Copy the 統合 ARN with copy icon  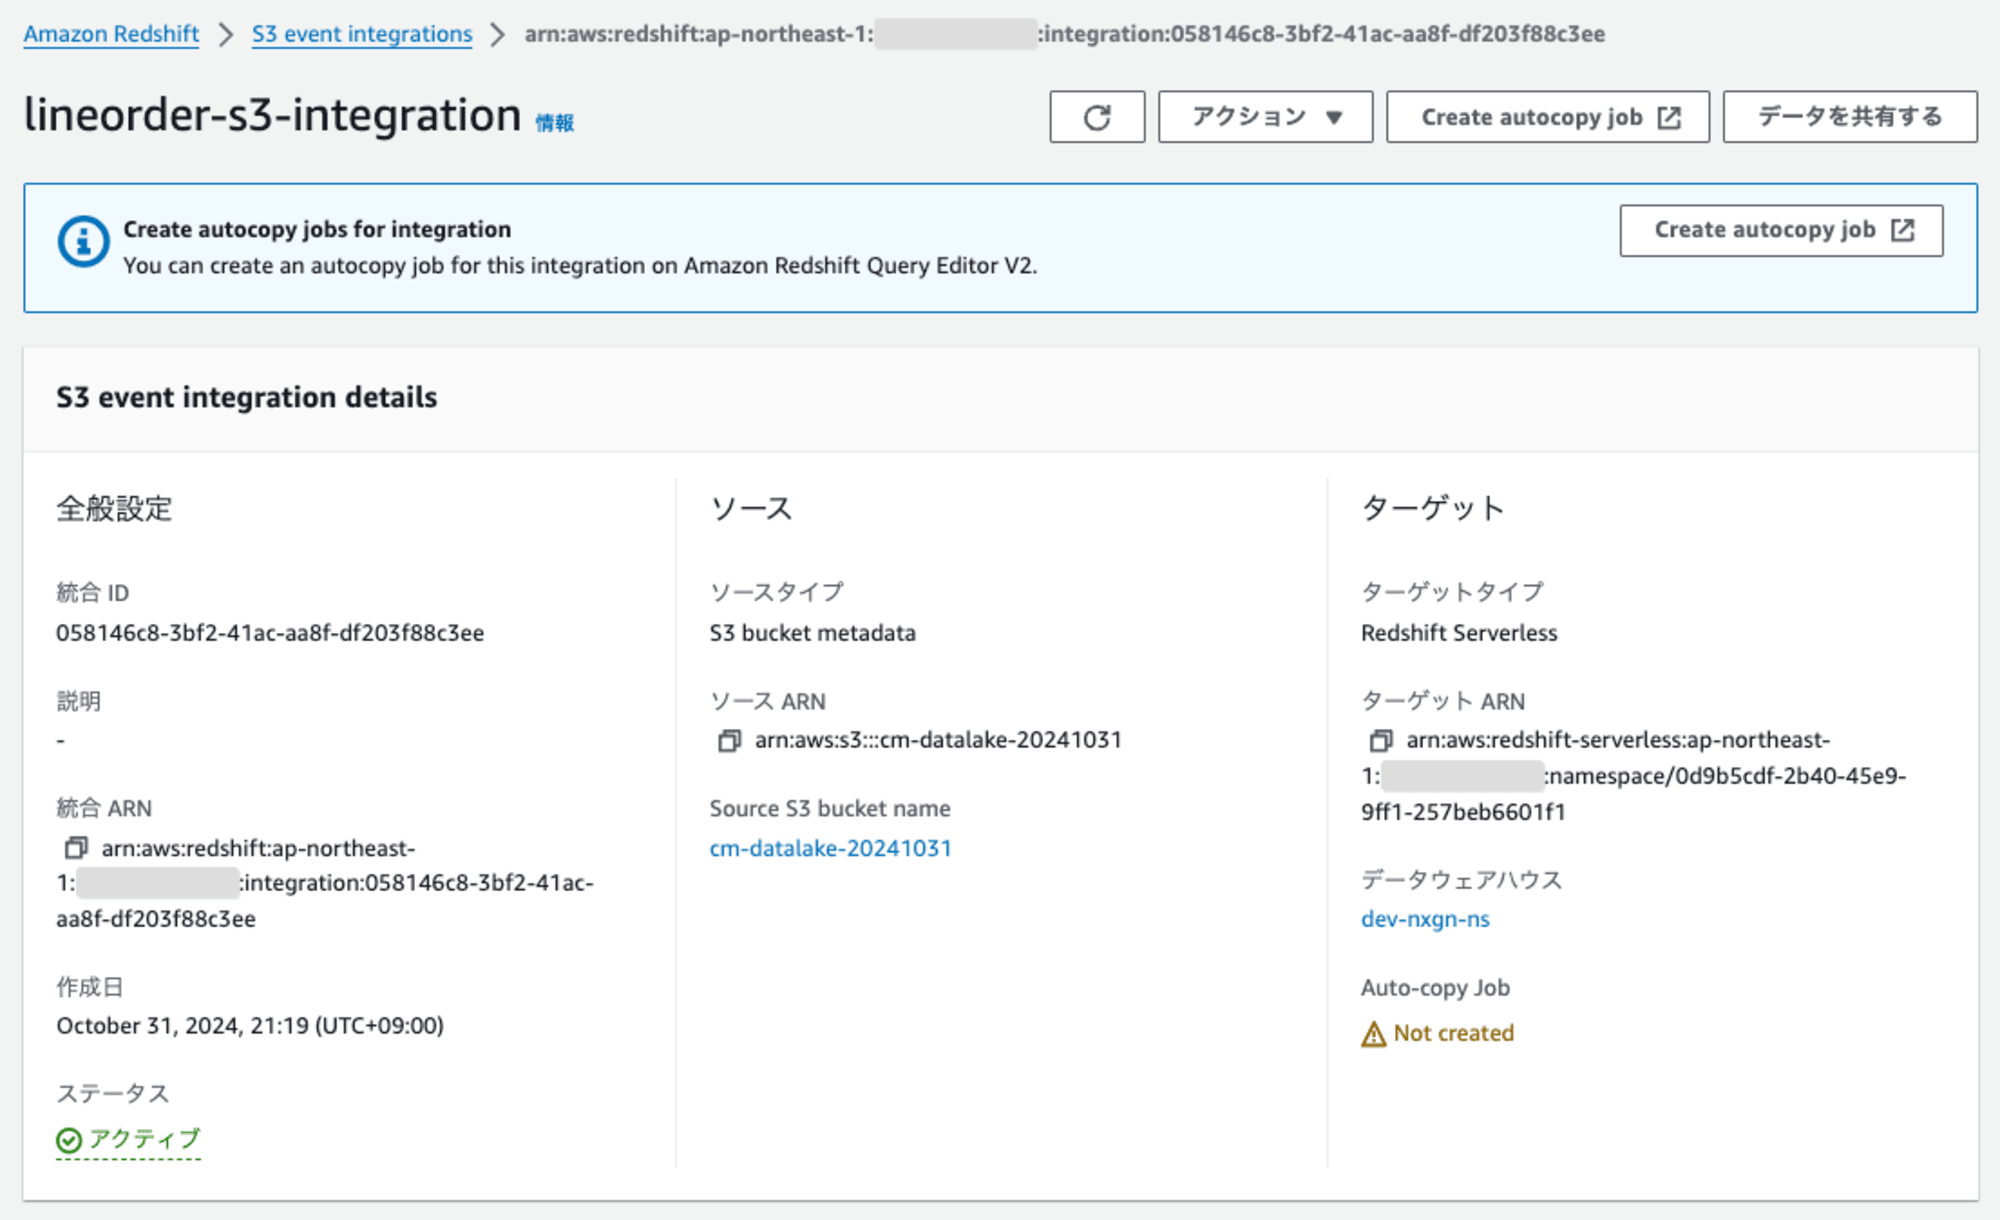[76, 848]
